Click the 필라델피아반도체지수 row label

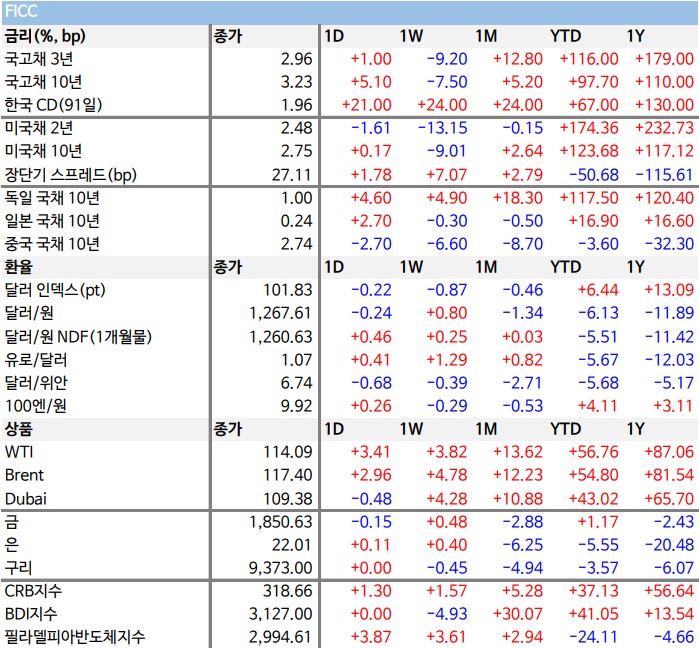tap(74, 637)
